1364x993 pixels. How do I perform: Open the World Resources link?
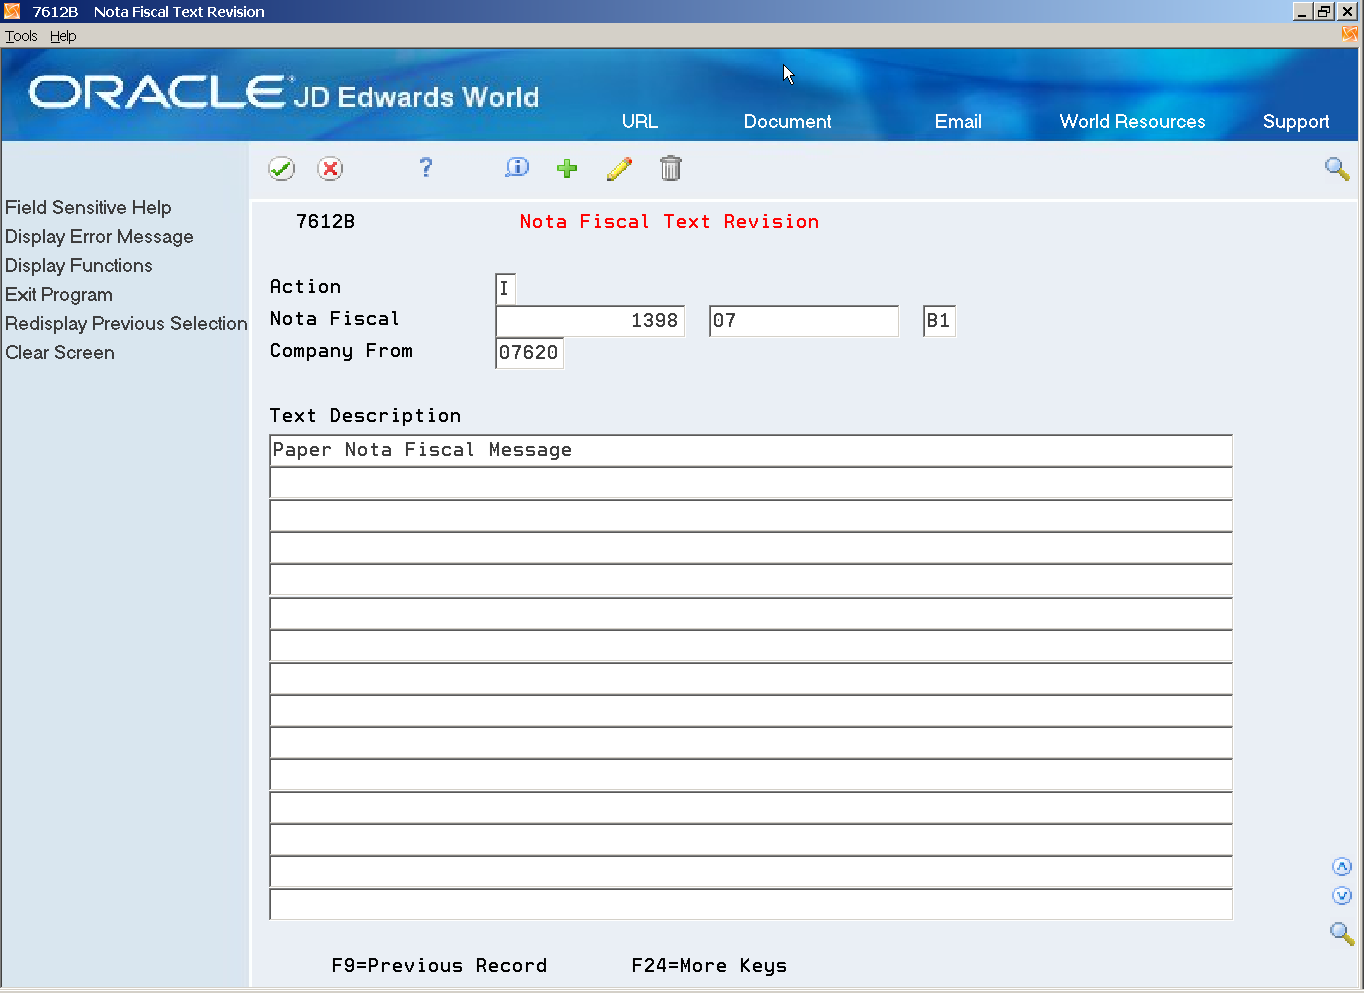1132,121
